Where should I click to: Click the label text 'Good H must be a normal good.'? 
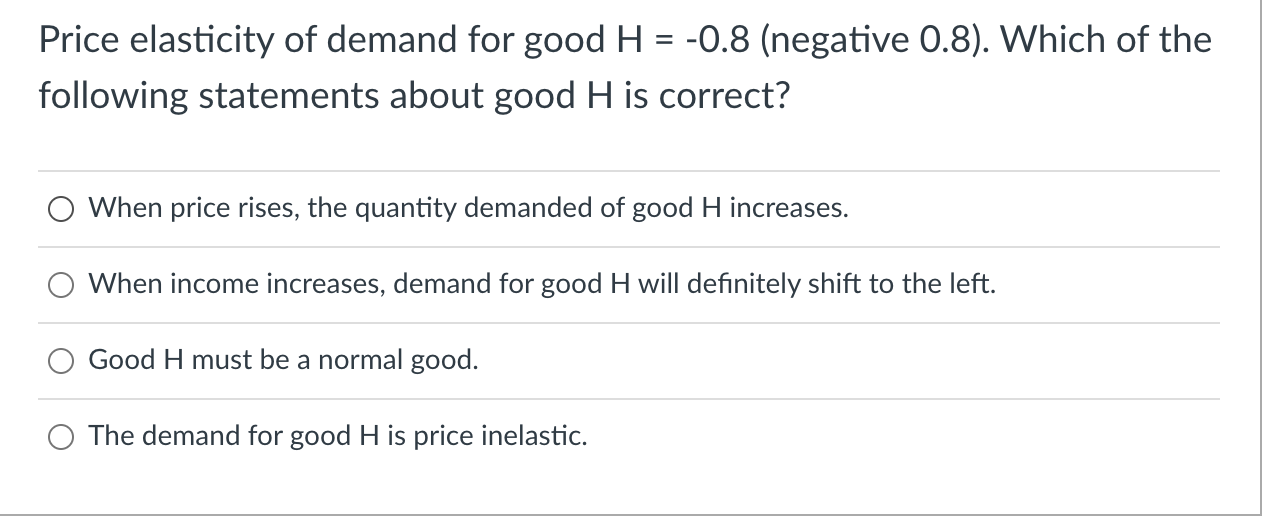pyautogui.click(x=284, y=360)
